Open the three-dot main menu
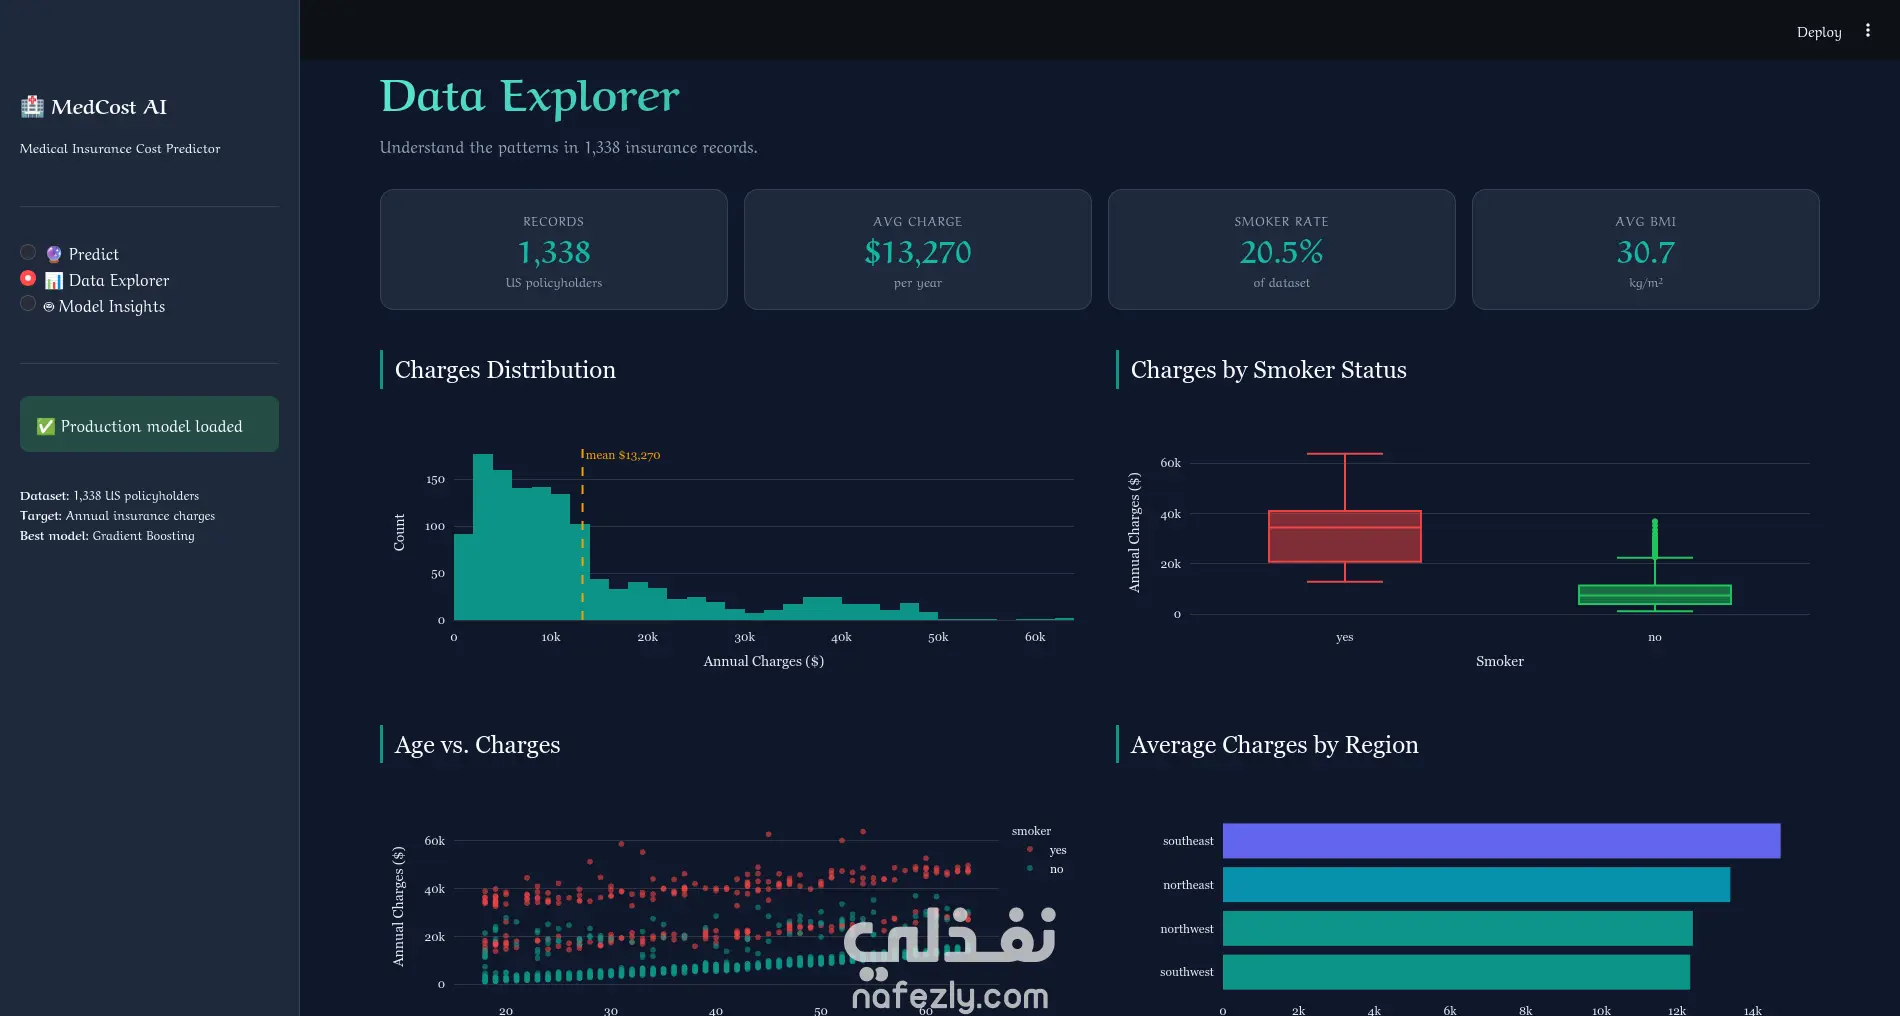Image resolution: width=1900 pixels, height=1016 pixels. click(1867, 31)
